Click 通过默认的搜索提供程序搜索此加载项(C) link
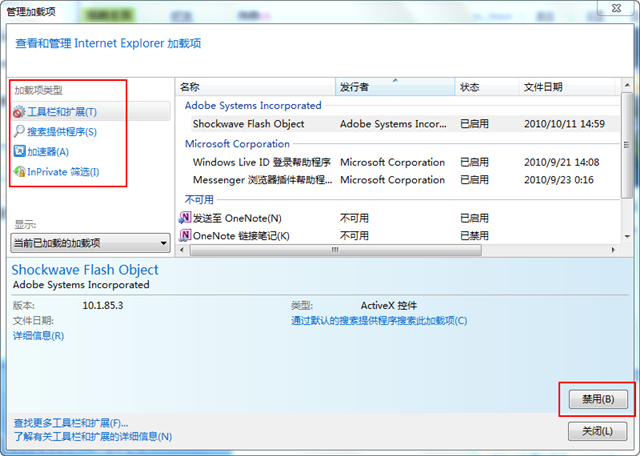Viewport: 640px width, 456px height. pyautogui.click(x=379, y=320)
